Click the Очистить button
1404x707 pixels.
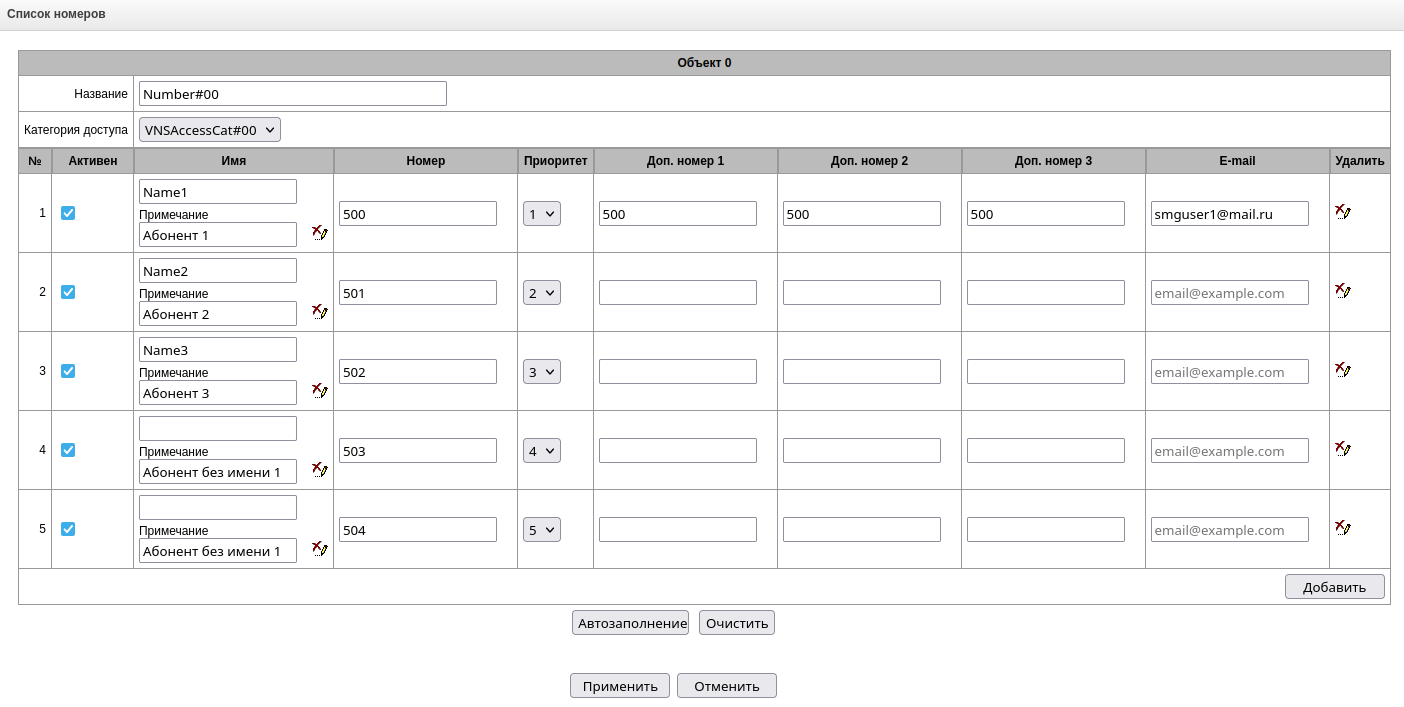[737, 623]
